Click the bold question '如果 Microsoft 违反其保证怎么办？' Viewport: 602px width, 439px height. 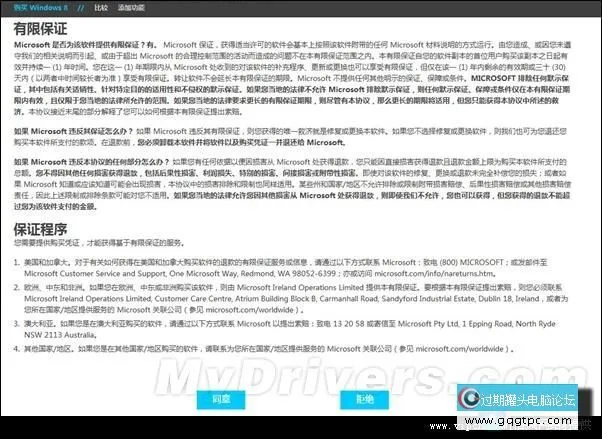coord(73,131)
